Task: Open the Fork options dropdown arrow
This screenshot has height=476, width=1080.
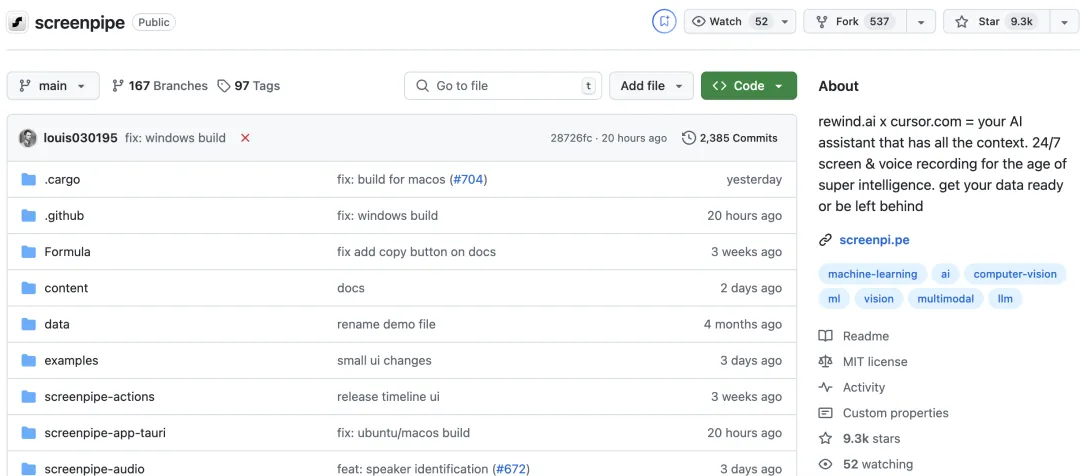Action: pyautogui.click(x=921, y=22)
